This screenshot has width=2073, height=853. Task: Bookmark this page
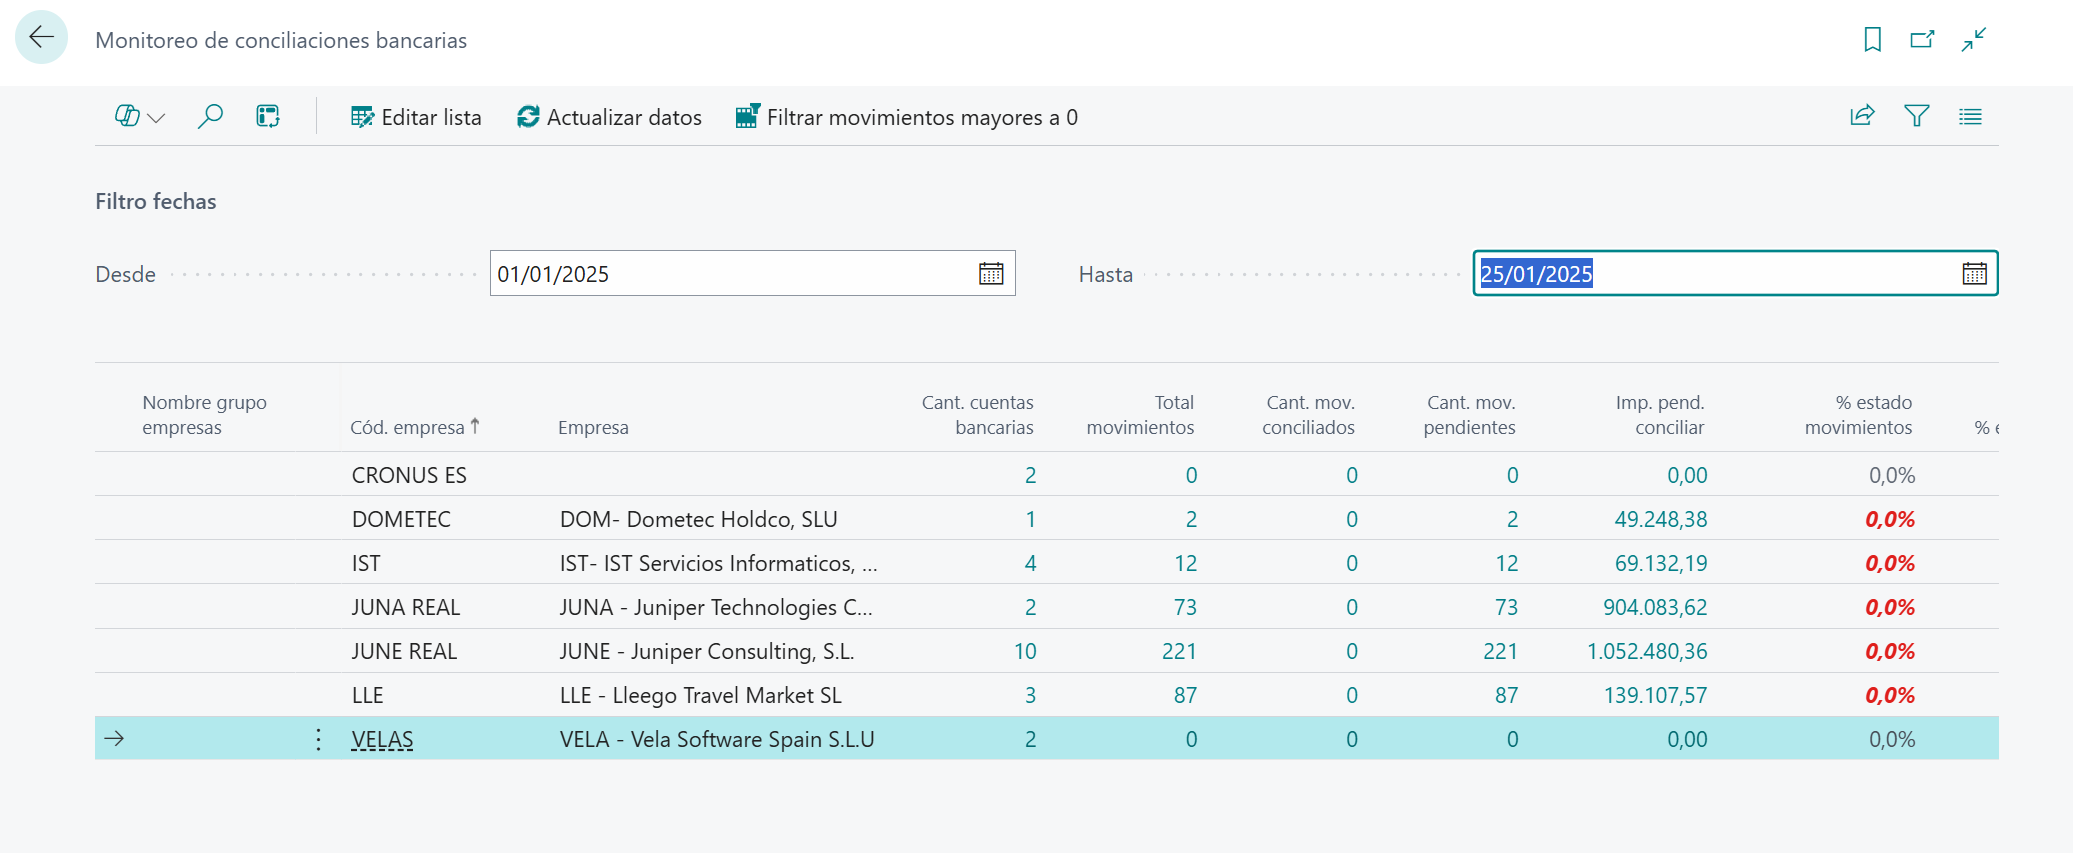[1872, 39]
